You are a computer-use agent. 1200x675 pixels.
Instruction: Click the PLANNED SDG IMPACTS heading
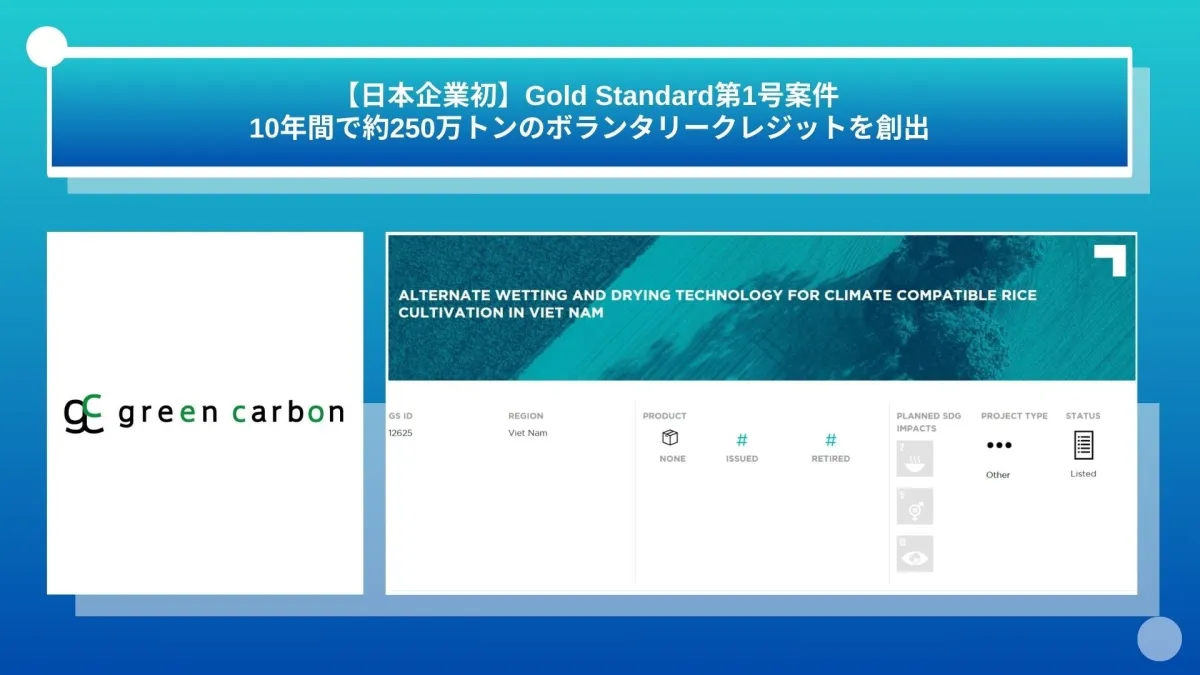click(928, 422)
